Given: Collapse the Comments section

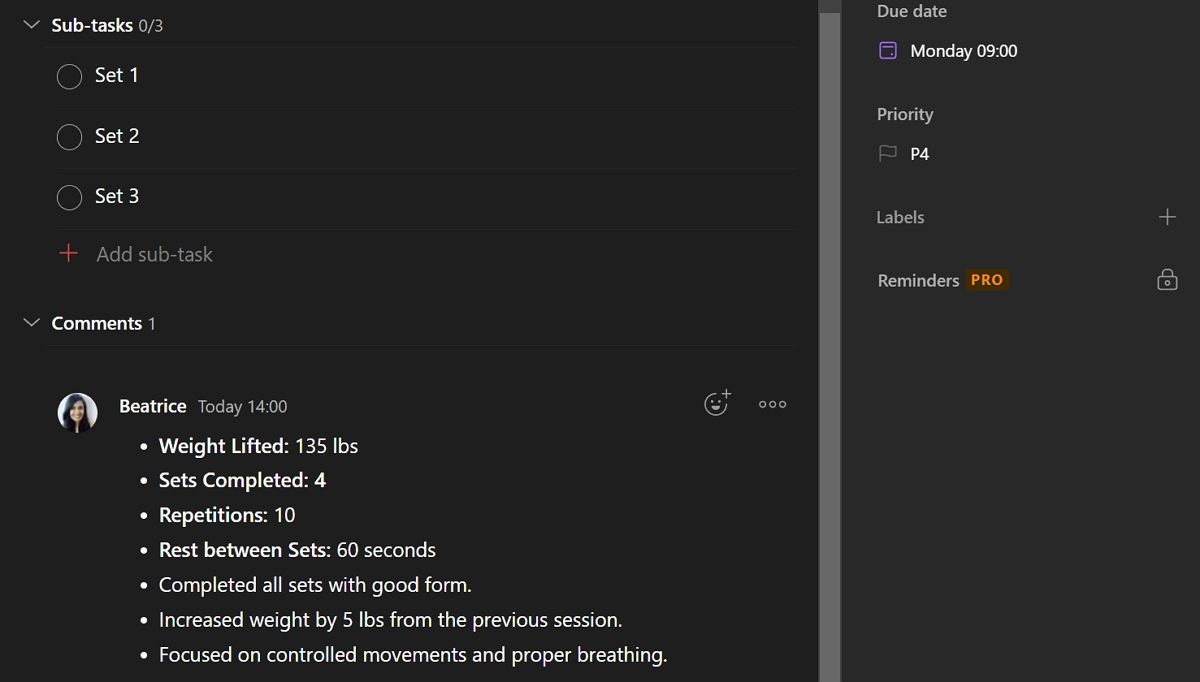Looking at the screenshot, I should (30, 322).
